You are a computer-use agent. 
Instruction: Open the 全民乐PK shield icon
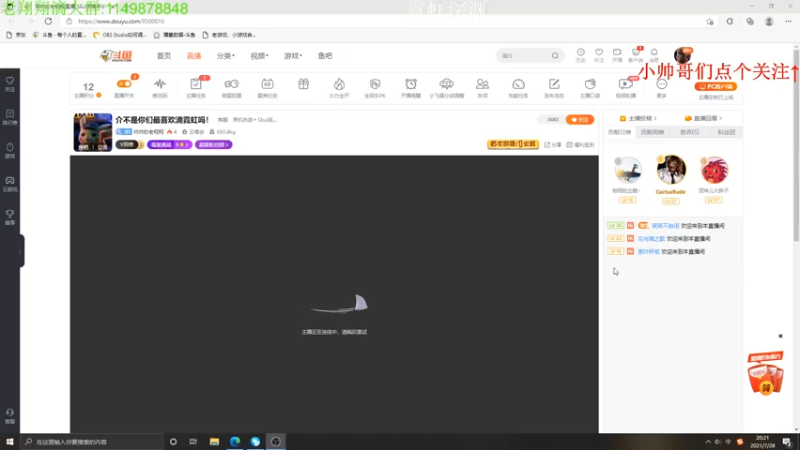point(375,84)
